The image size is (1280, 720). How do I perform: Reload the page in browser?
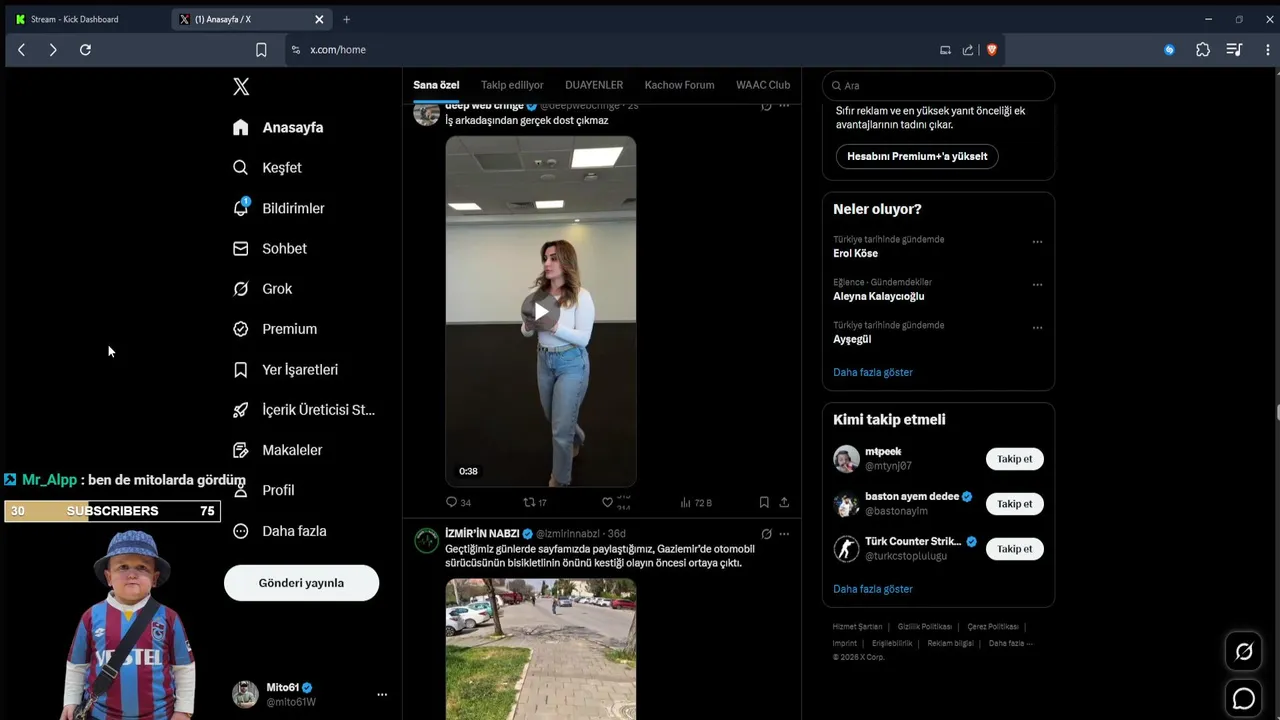coord(85,50)
